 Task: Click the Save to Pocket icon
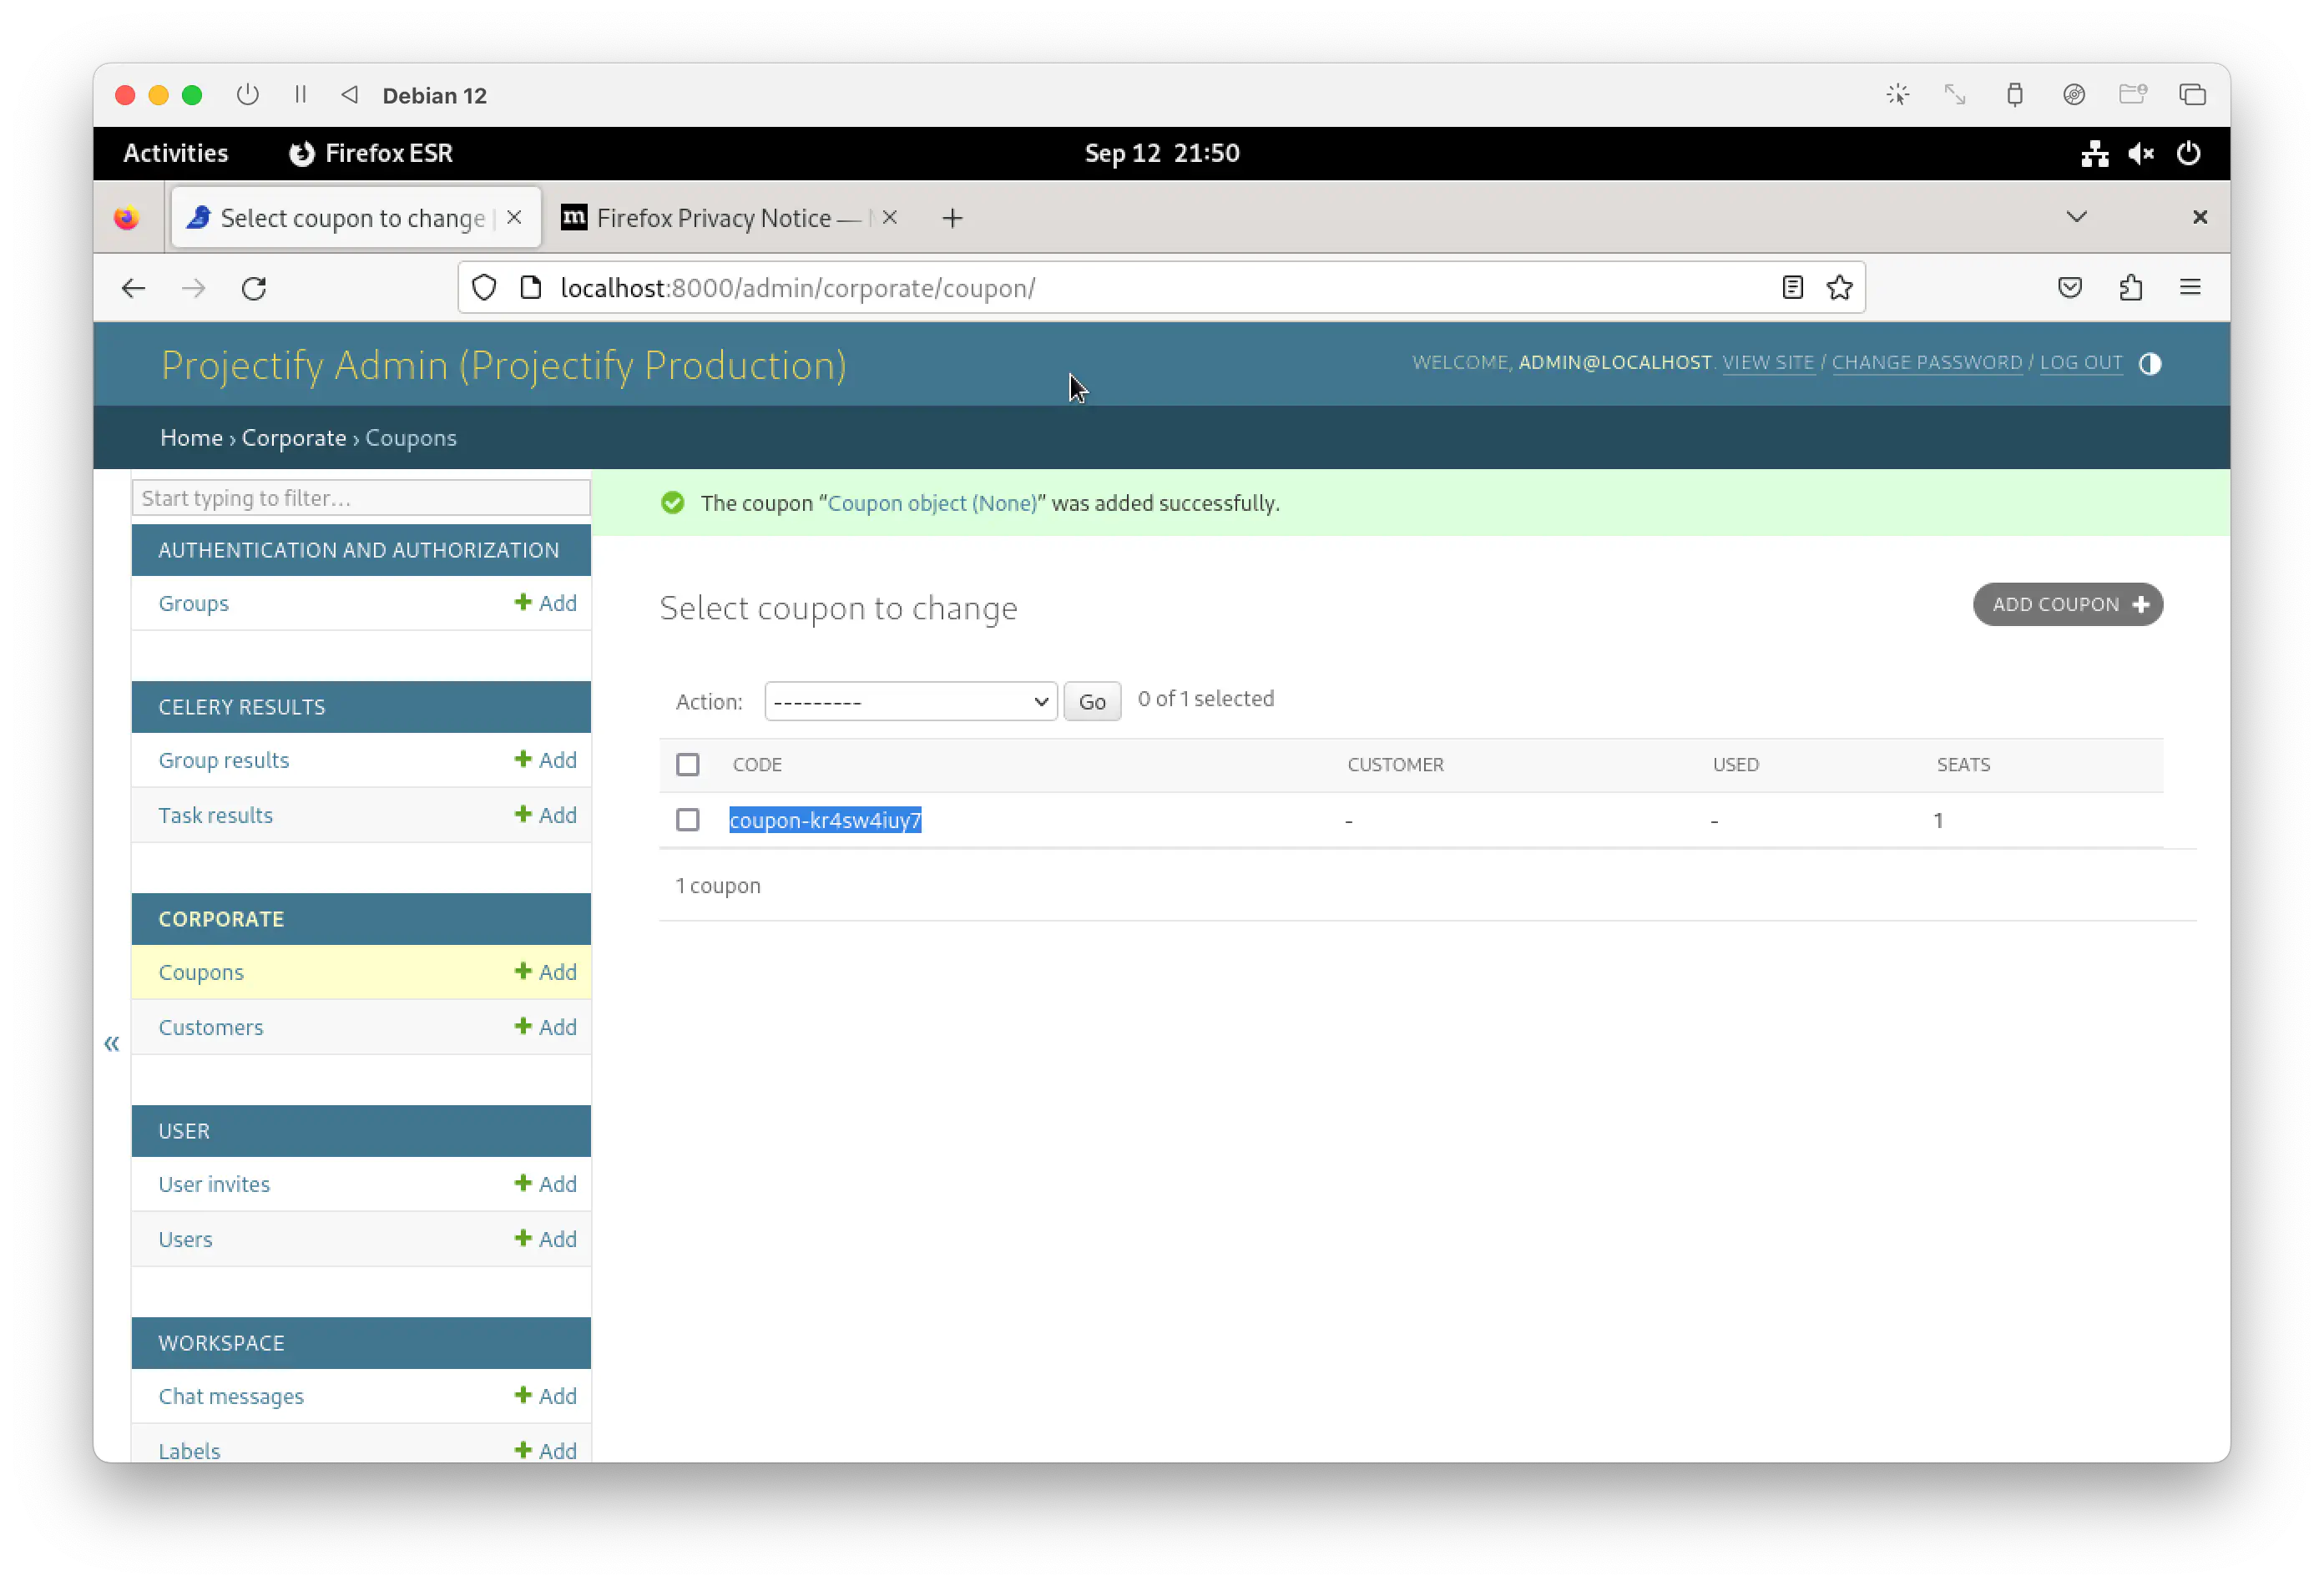point(2069,288)
